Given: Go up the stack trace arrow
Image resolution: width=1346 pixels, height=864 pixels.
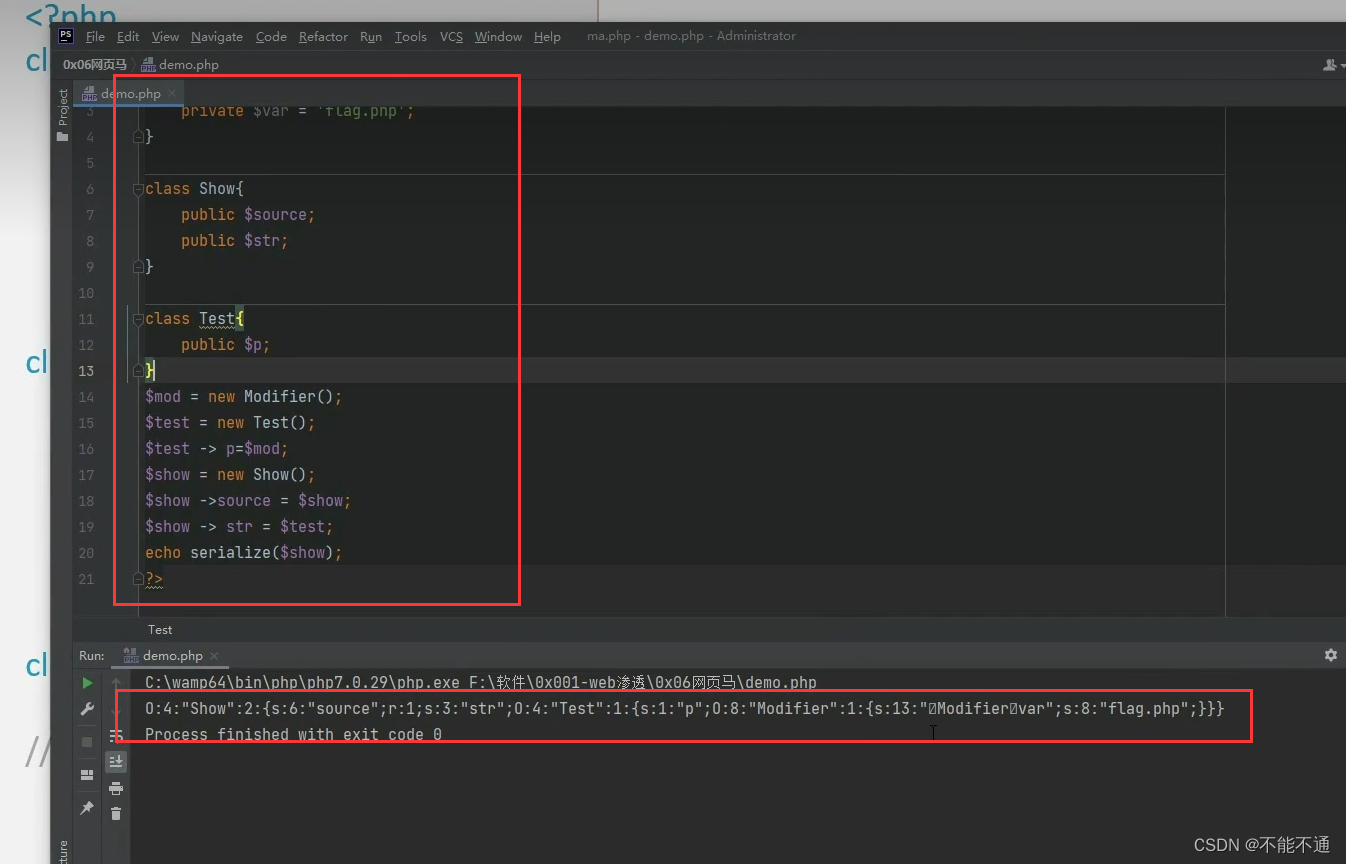Looking at the screenshot, I should click(116, 683).
